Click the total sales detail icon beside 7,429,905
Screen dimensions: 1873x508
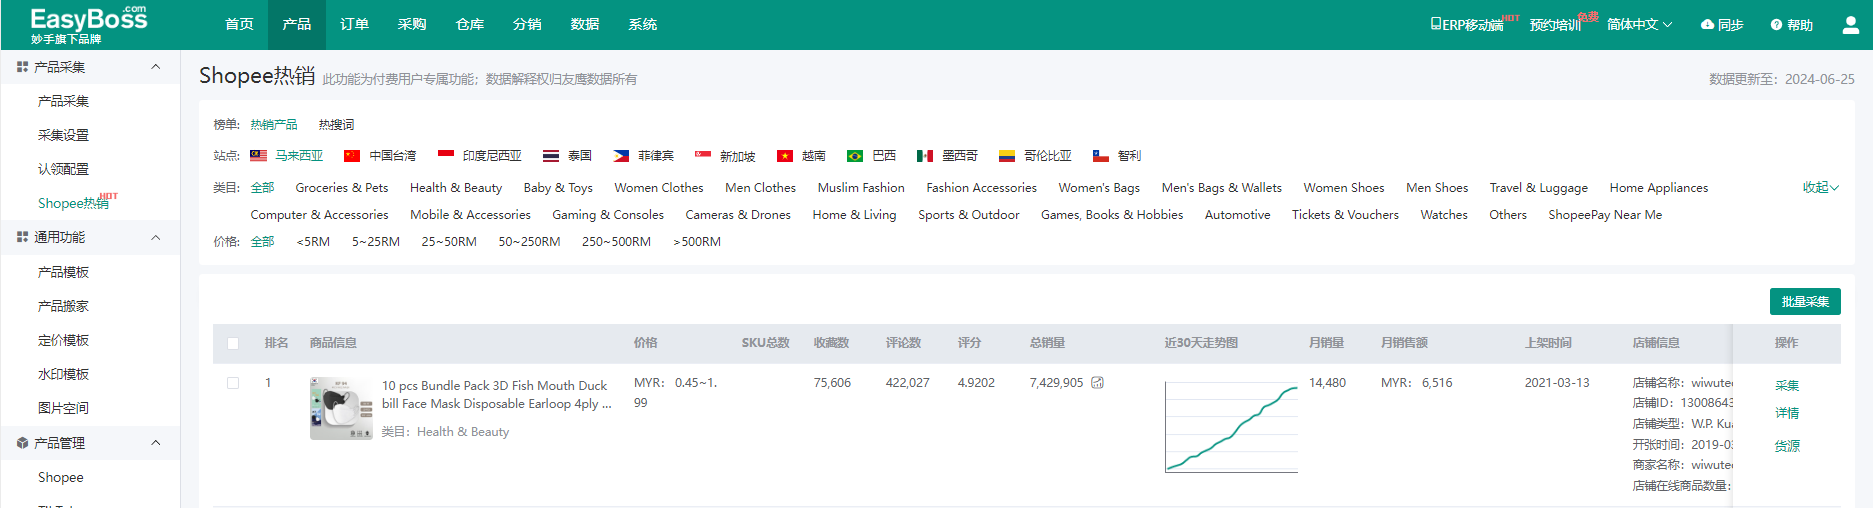[x=1097, y=383]
